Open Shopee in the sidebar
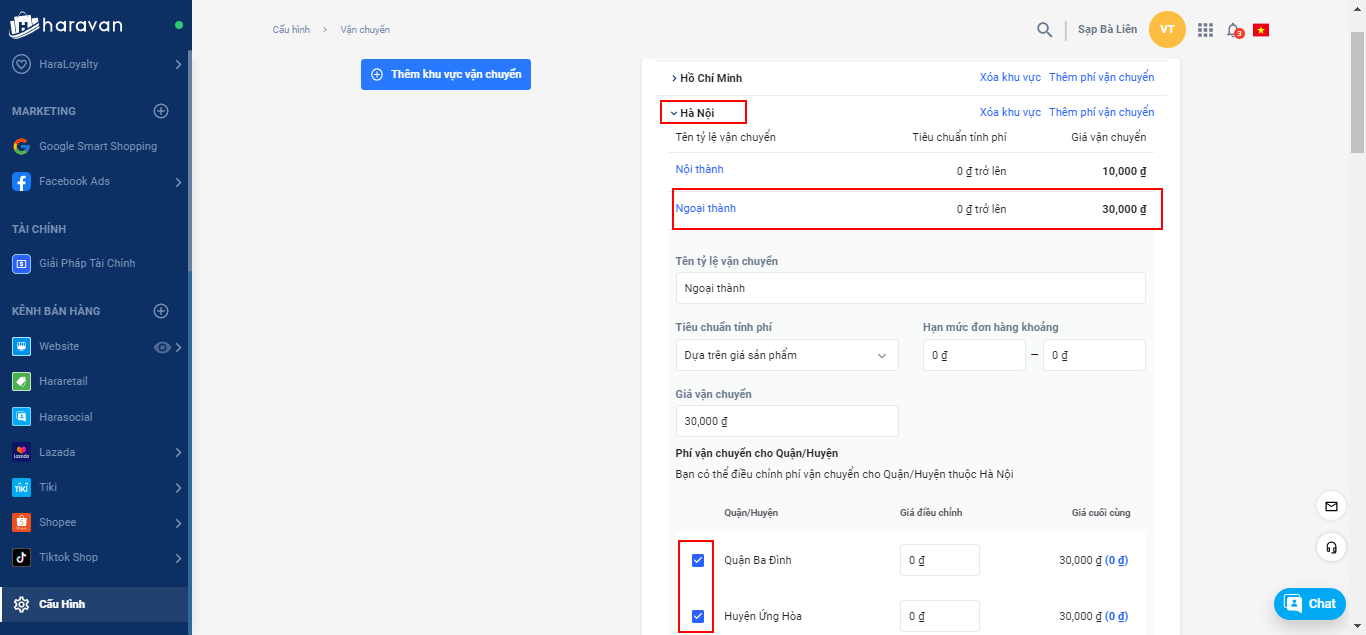 tap(58, 522)
